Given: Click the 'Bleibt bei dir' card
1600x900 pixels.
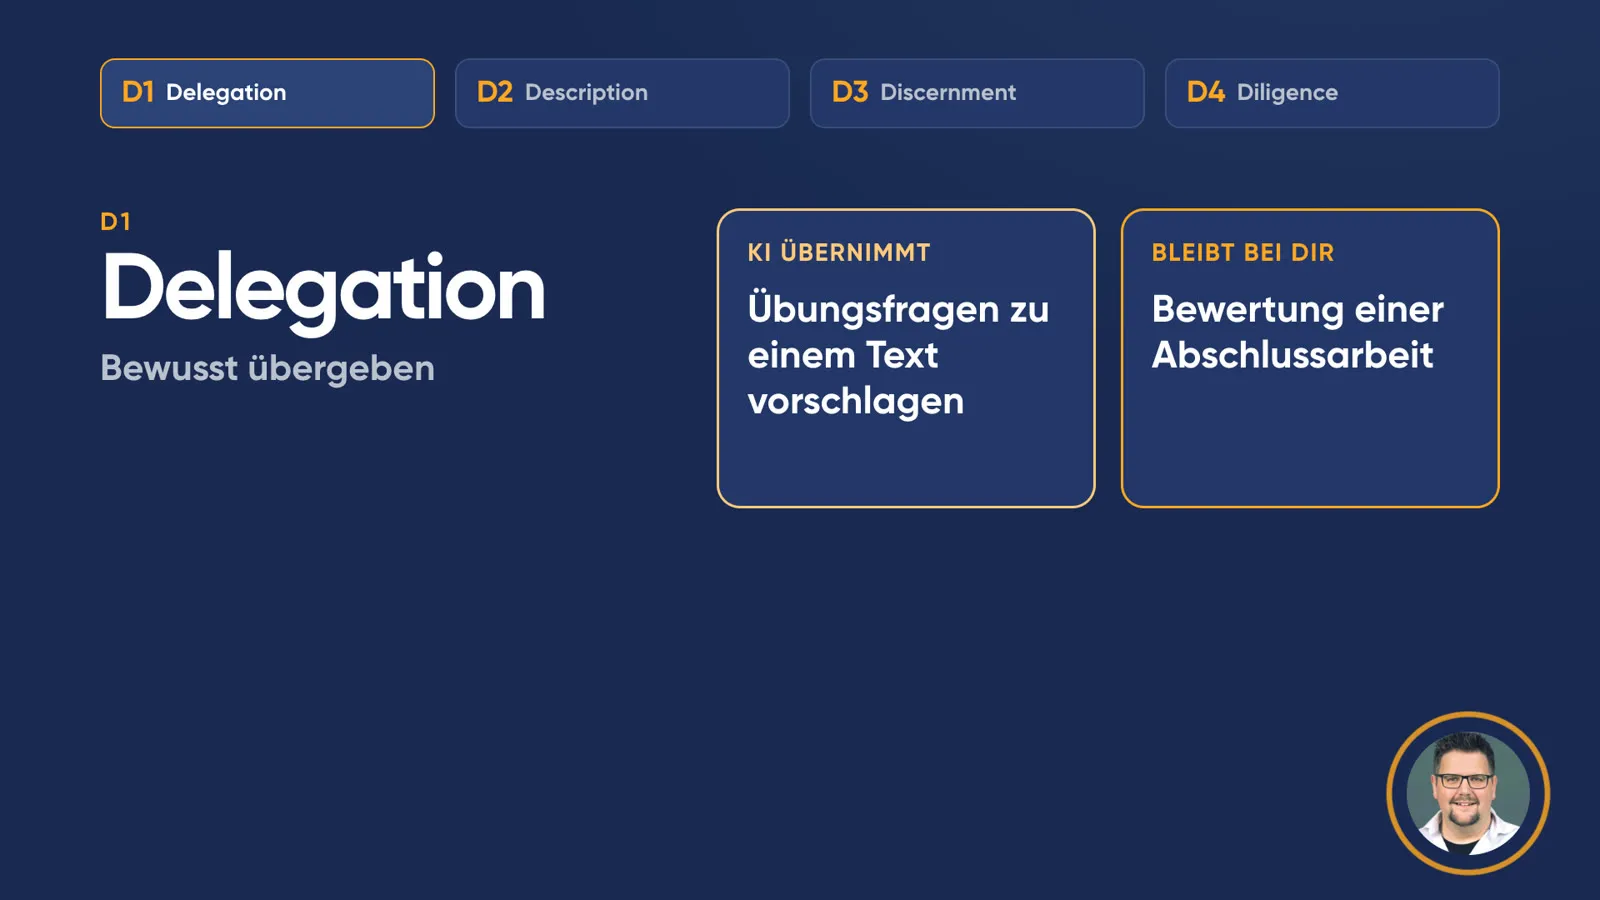Looking at the screenshot, I should tap(1310, 358).
